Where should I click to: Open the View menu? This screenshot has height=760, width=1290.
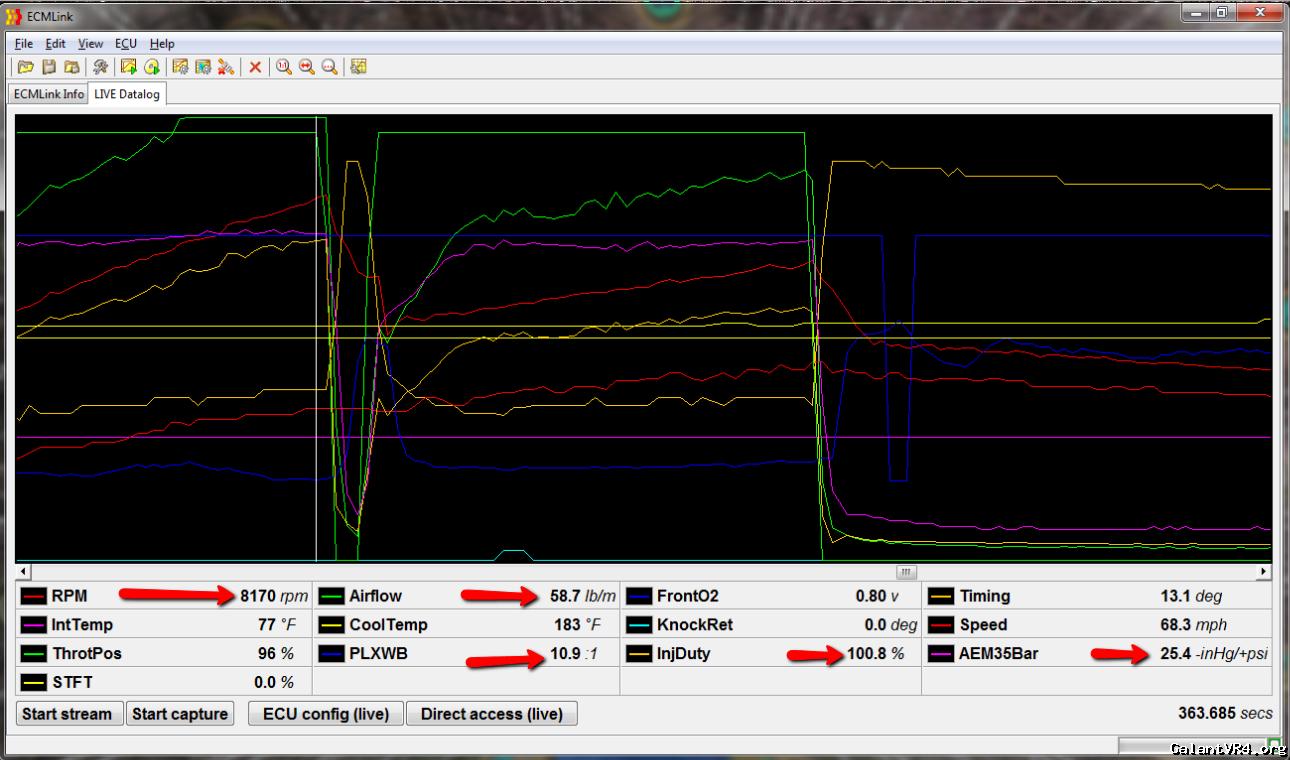[90, 44]
